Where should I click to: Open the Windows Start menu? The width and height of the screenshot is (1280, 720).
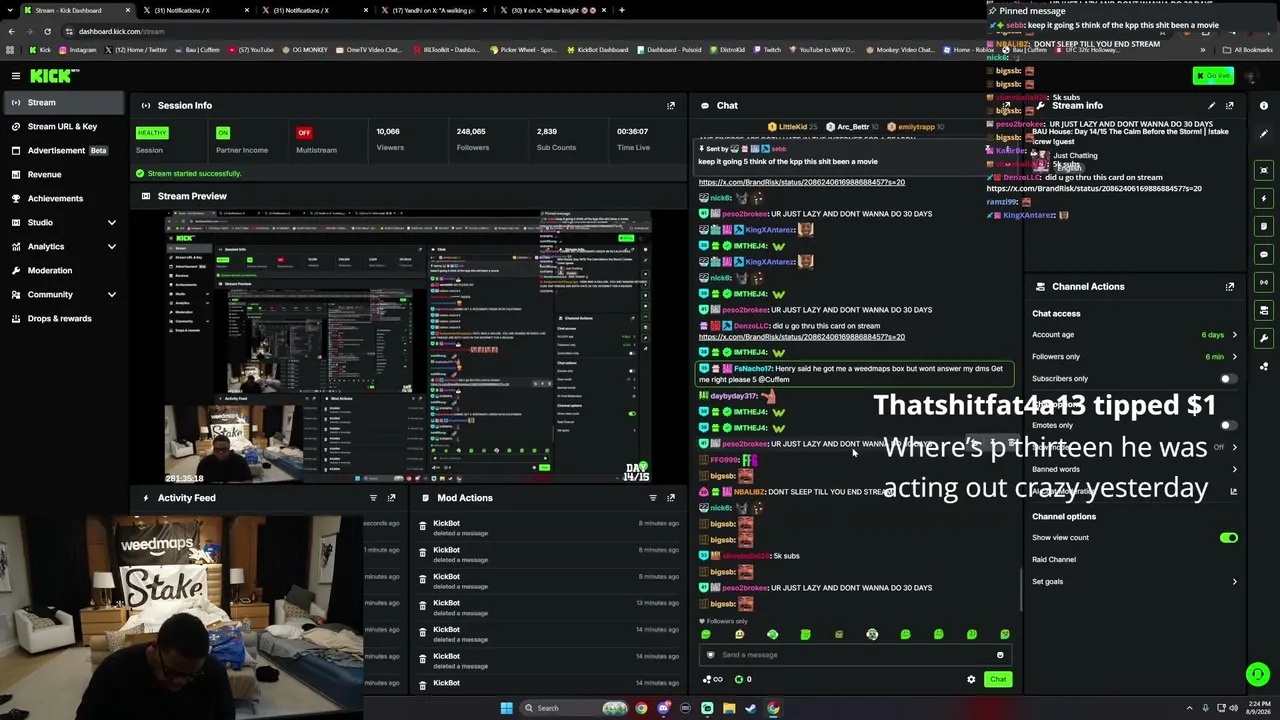507,708
